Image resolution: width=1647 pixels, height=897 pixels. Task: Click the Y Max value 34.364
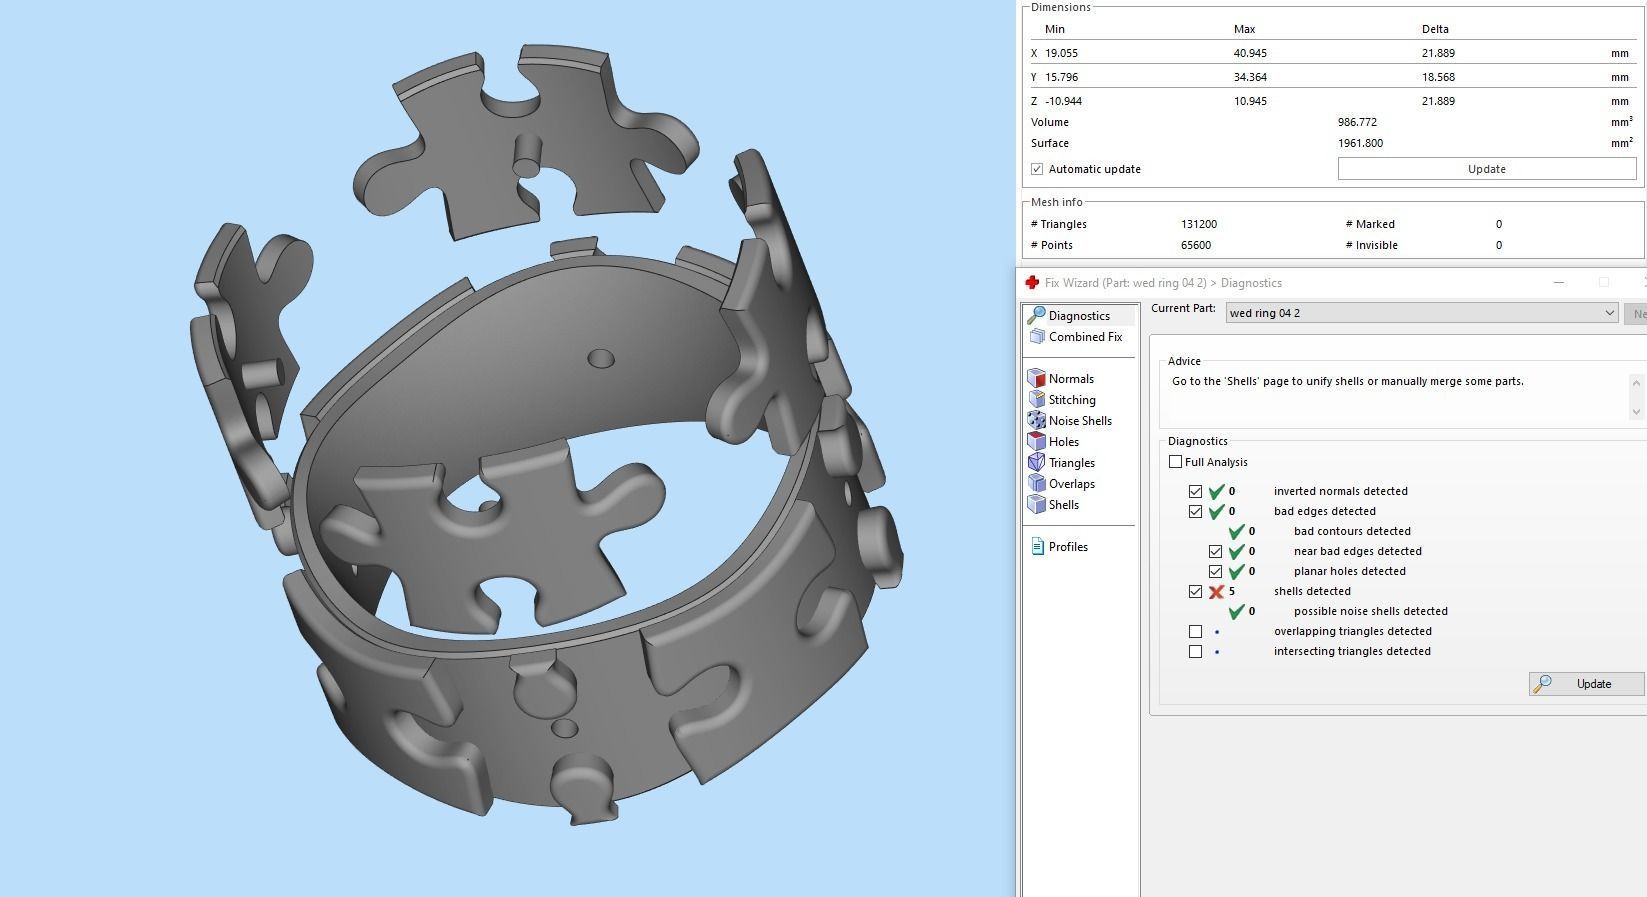coord(1250,77)
